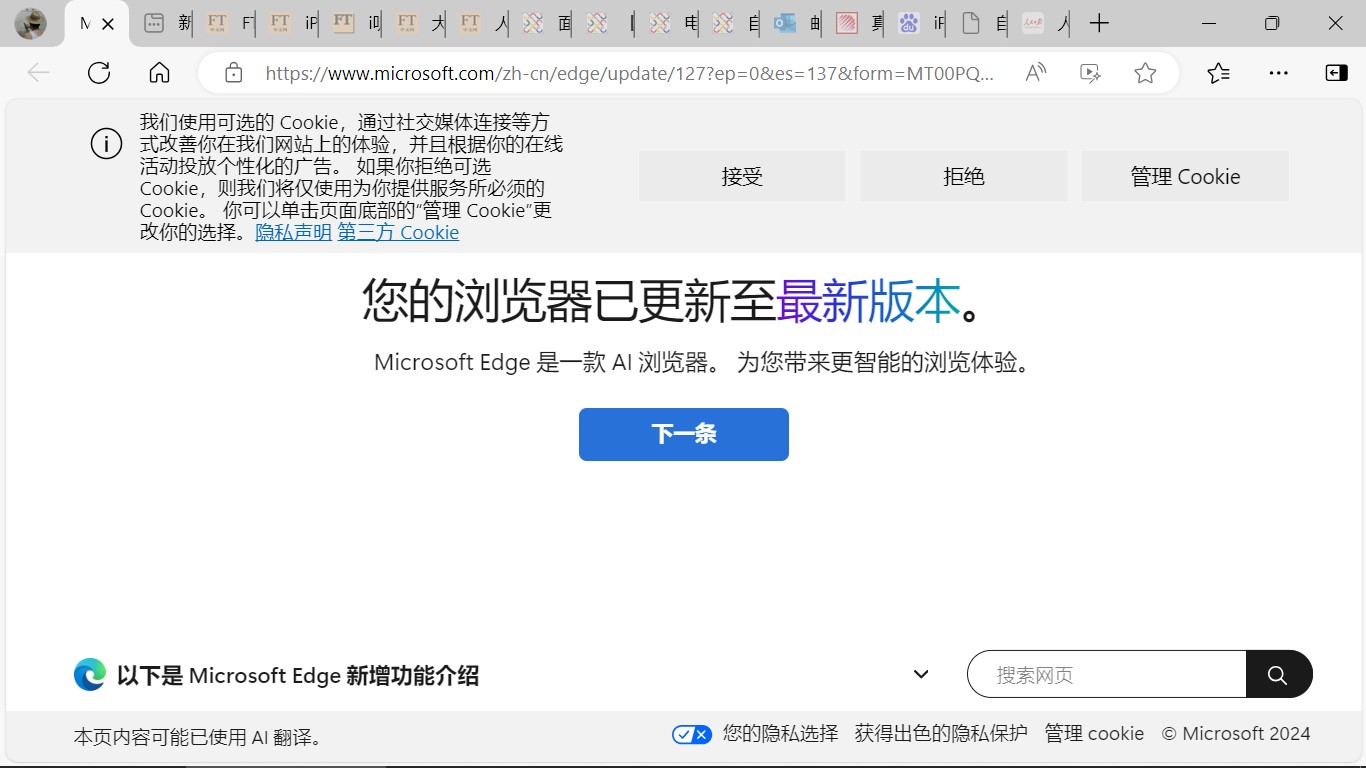Click 本页内容可能已使用 AI 翻译 text

tap(199, 737)
